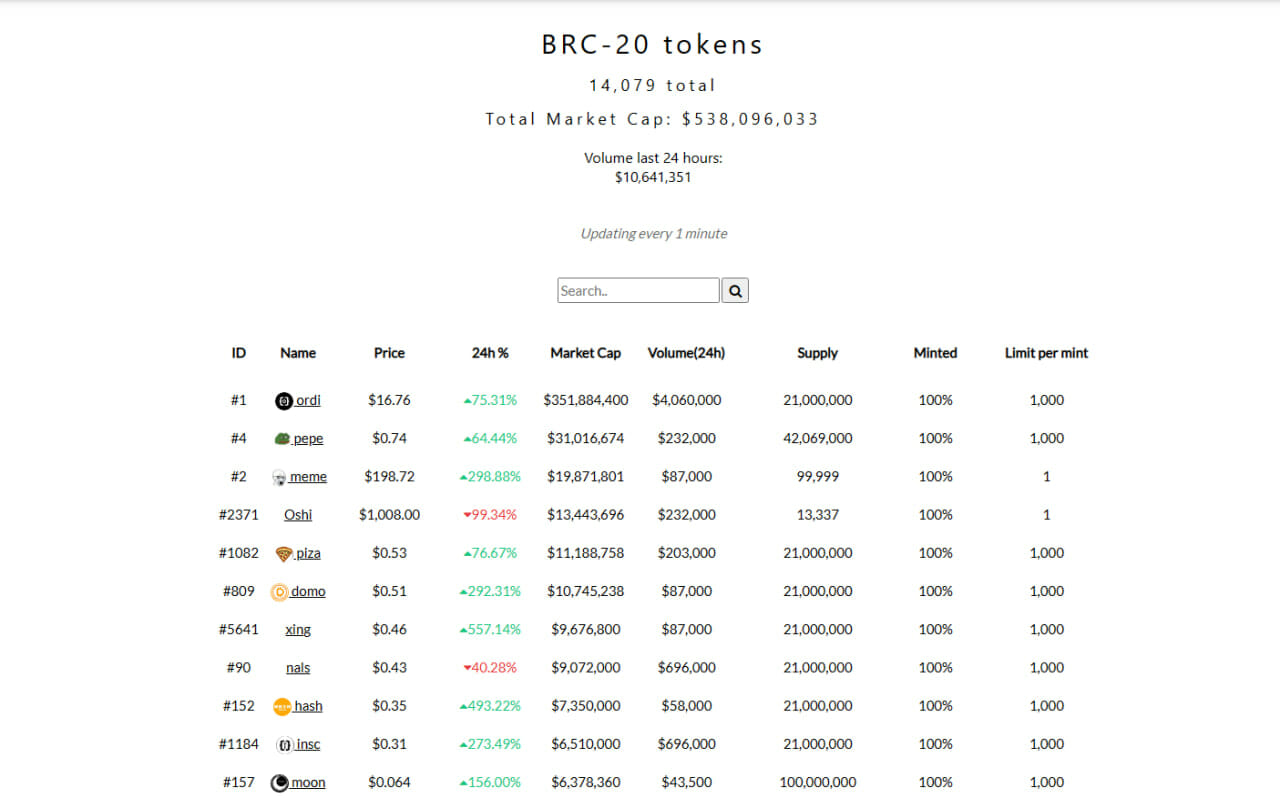This screenshot has height=798, width=1280.
Task: Click the ordi token logo icon
Action: tap(284, 401)
